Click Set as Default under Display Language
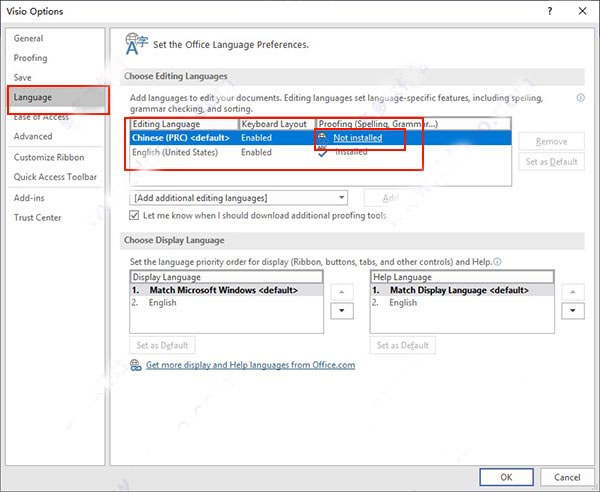The width and height of the screenshot is (600, 492). coord(162,345)
